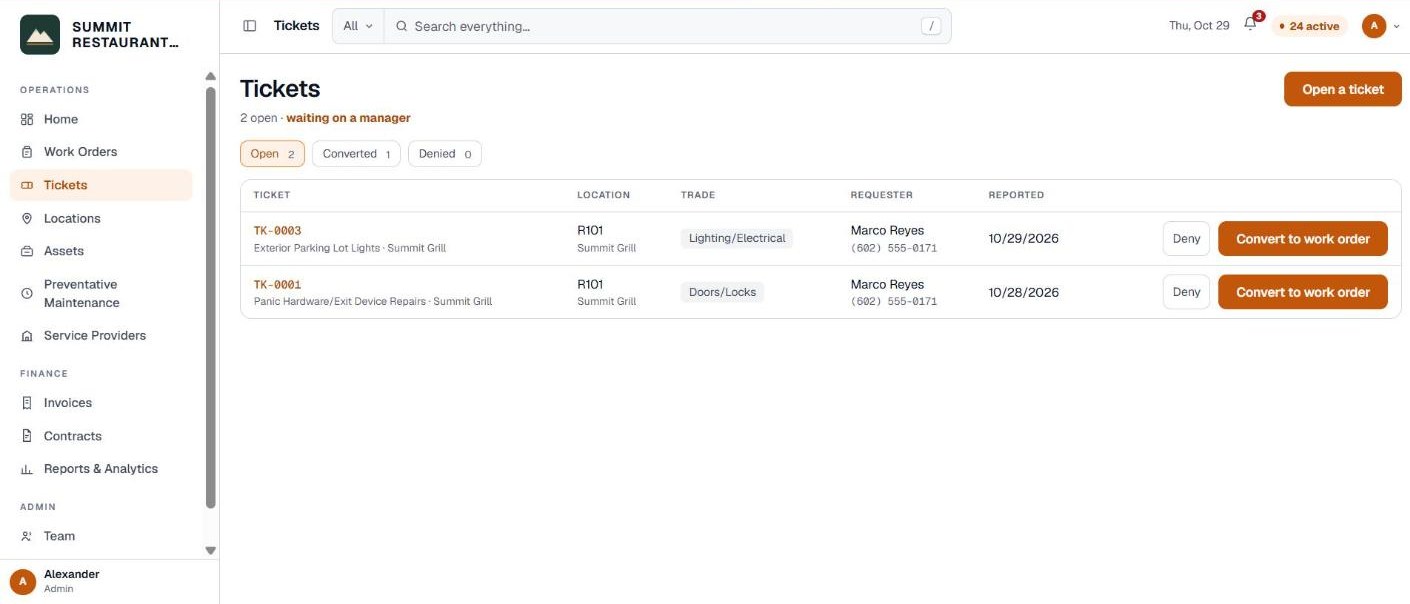Switch to the Denied tickets tab

444,154
